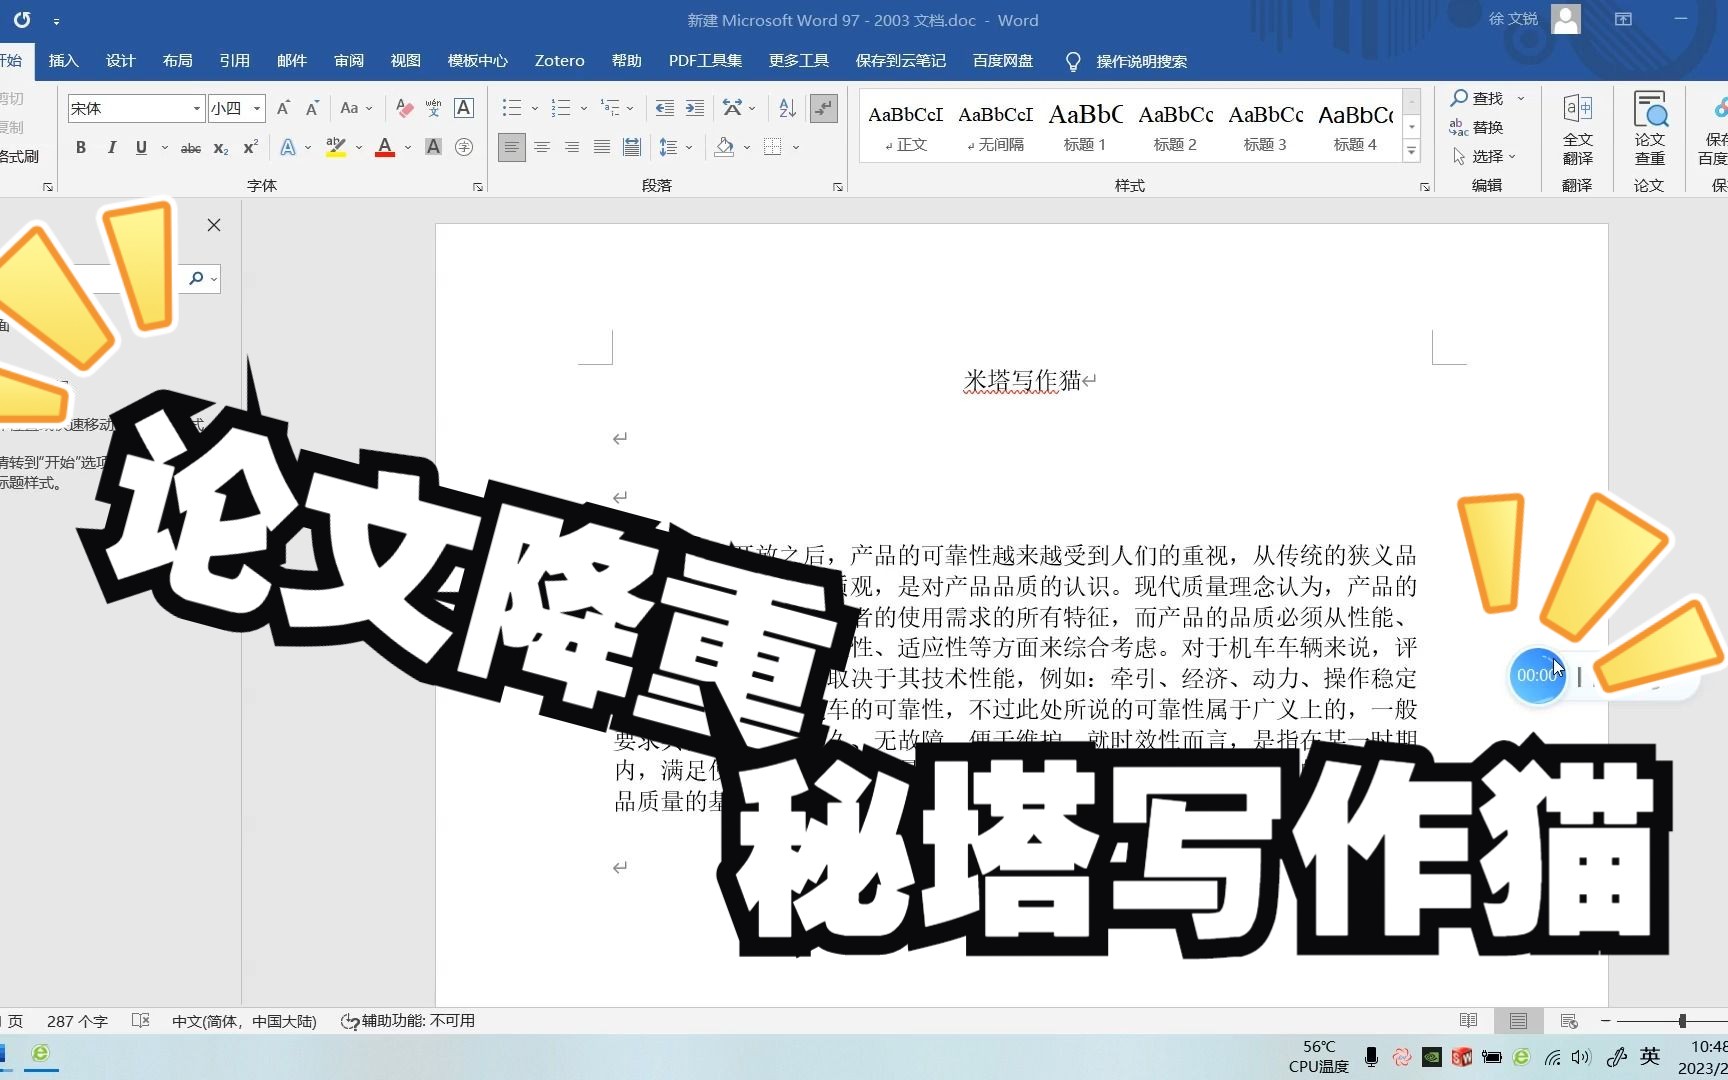Open the font size dropdown 小四
The image size is (1728, 1080).
tap(257, 108)
